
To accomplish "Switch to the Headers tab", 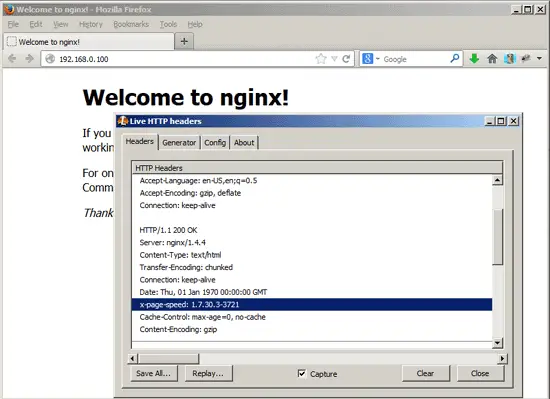I will tap(140, 142).
